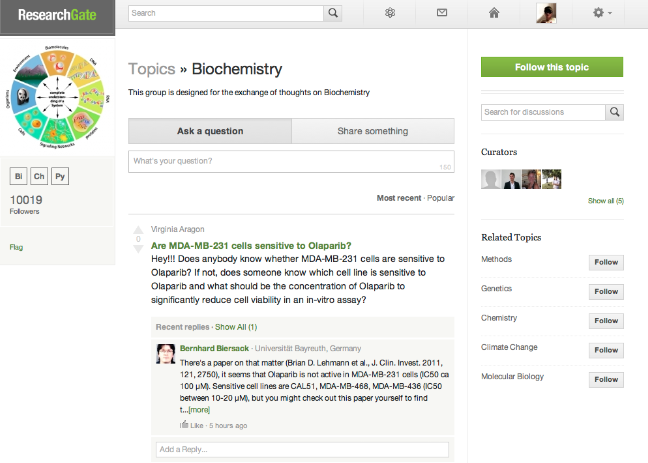Screen dimensions: 648x463
Task: Switch to the Share something tab
Action: tap(372, 131)
